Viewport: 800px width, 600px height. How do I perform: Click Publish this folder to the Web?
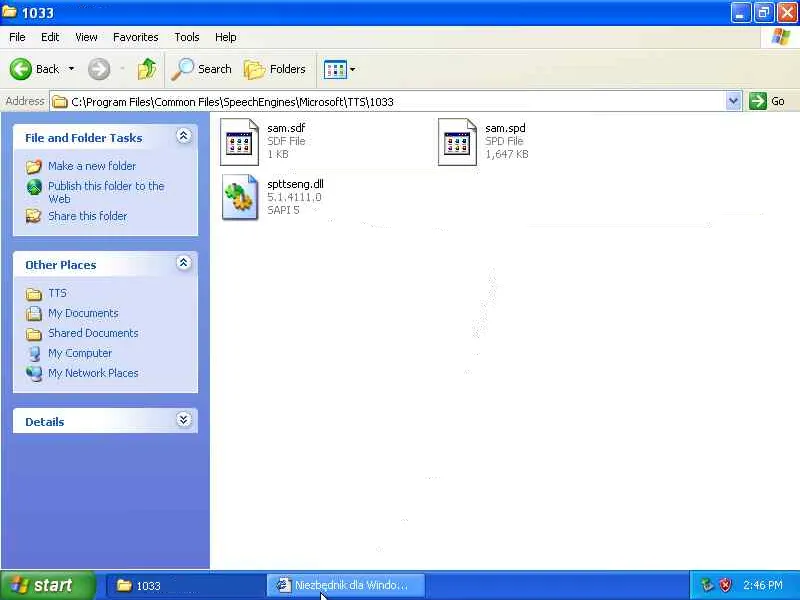pos(106,192)
